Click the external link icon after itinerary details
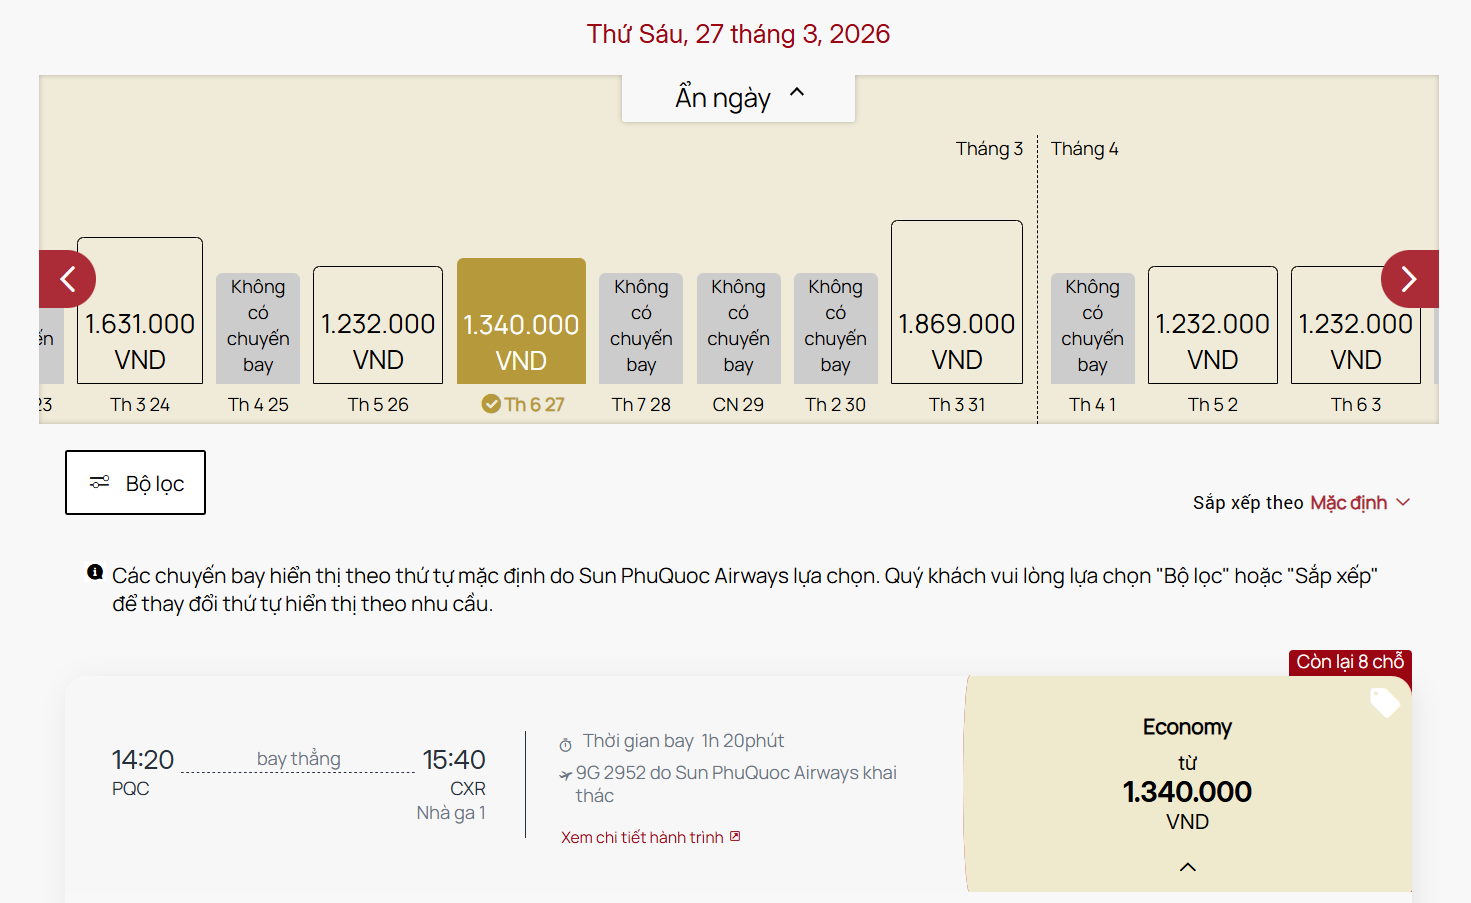The height and width of the screenshot is (903, 1471). (735, 836)
